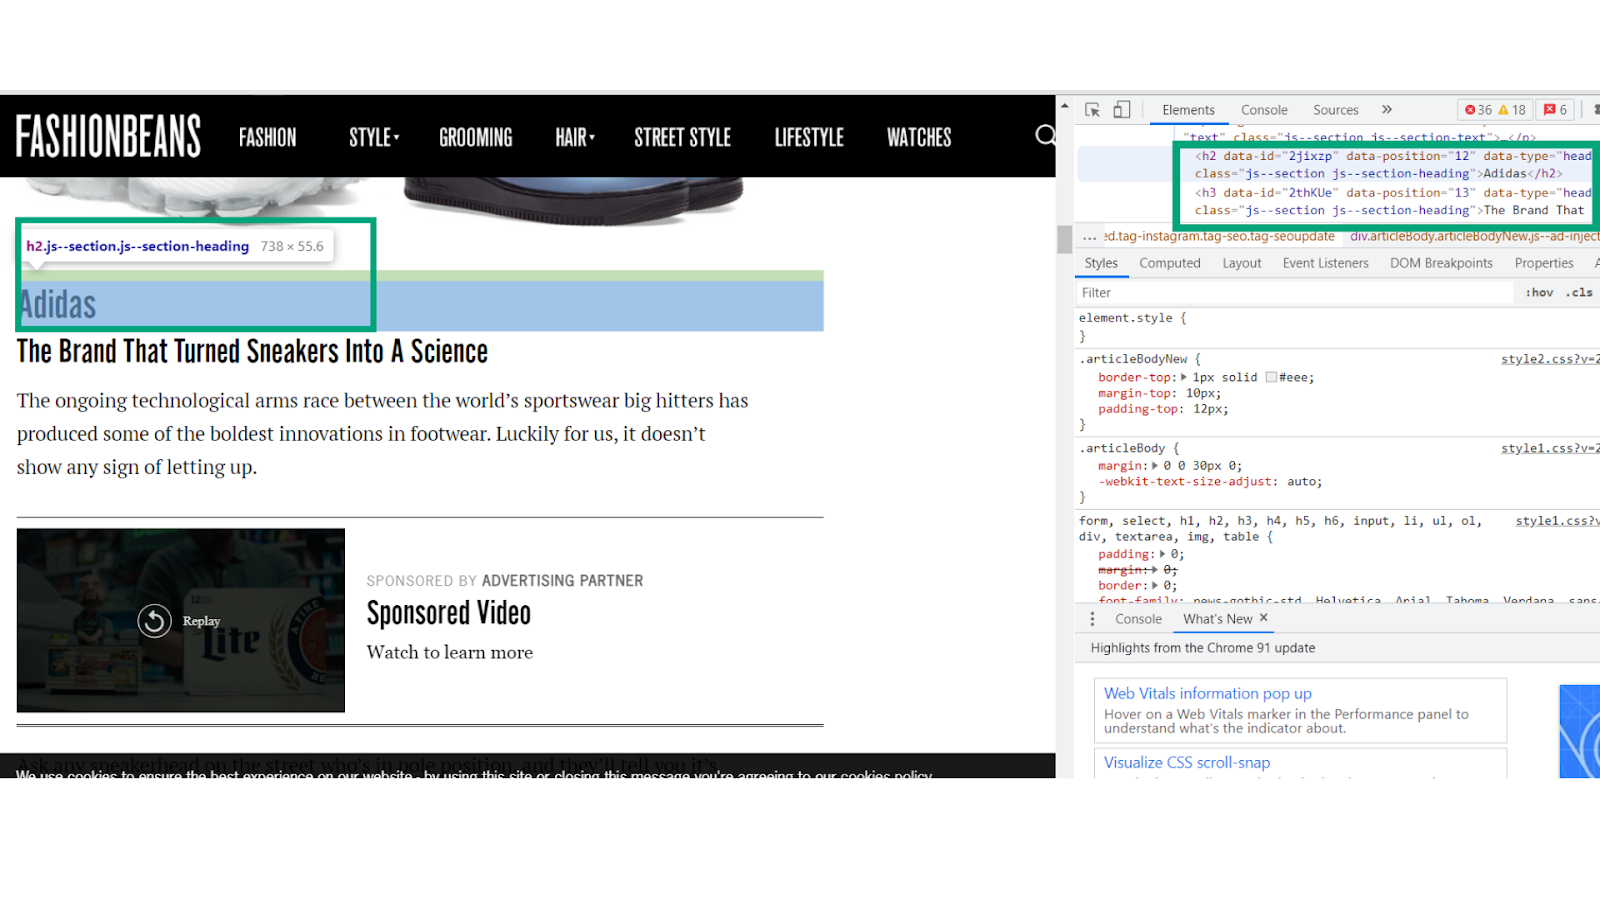Show collapsed breadcrumb ellipsis
The width and height of the screenshot is (1600, 900).
tap(1089, 237)
